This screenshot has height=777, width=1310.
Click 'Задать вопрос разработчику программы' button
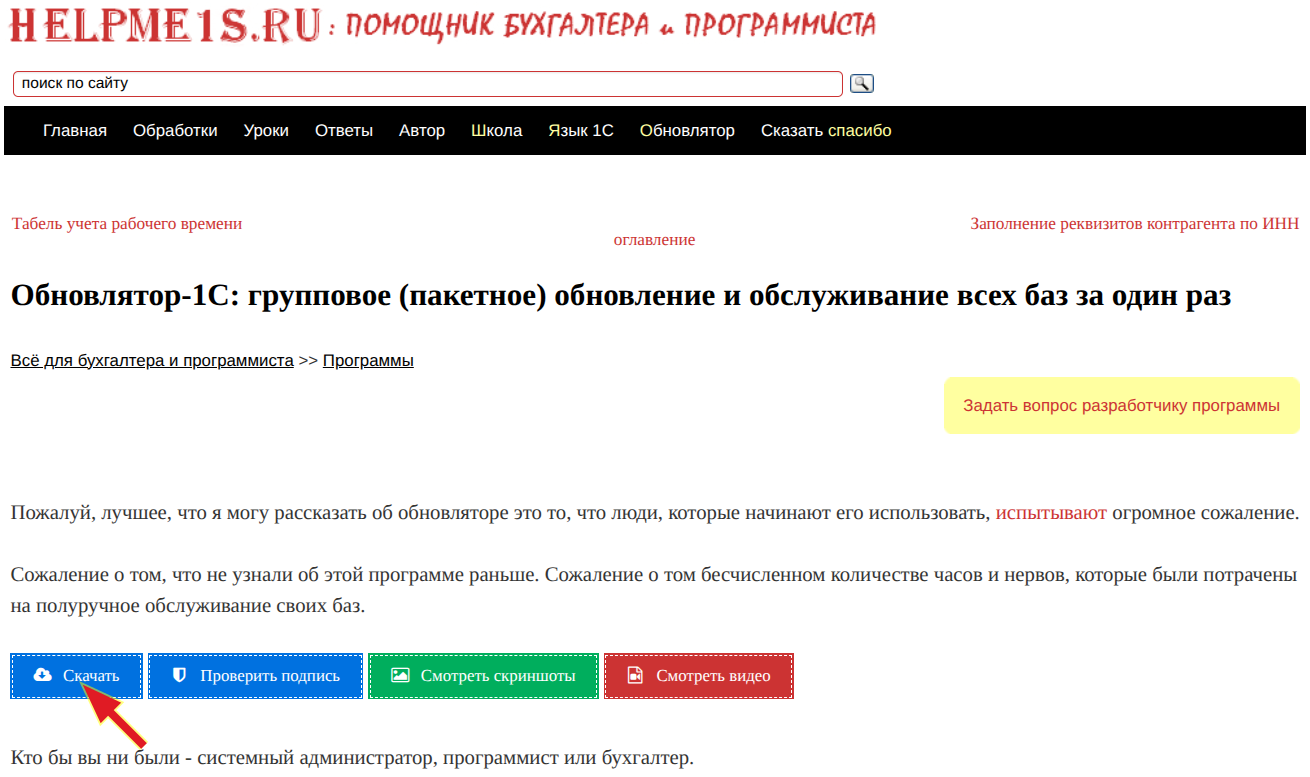click(1121, 406)
